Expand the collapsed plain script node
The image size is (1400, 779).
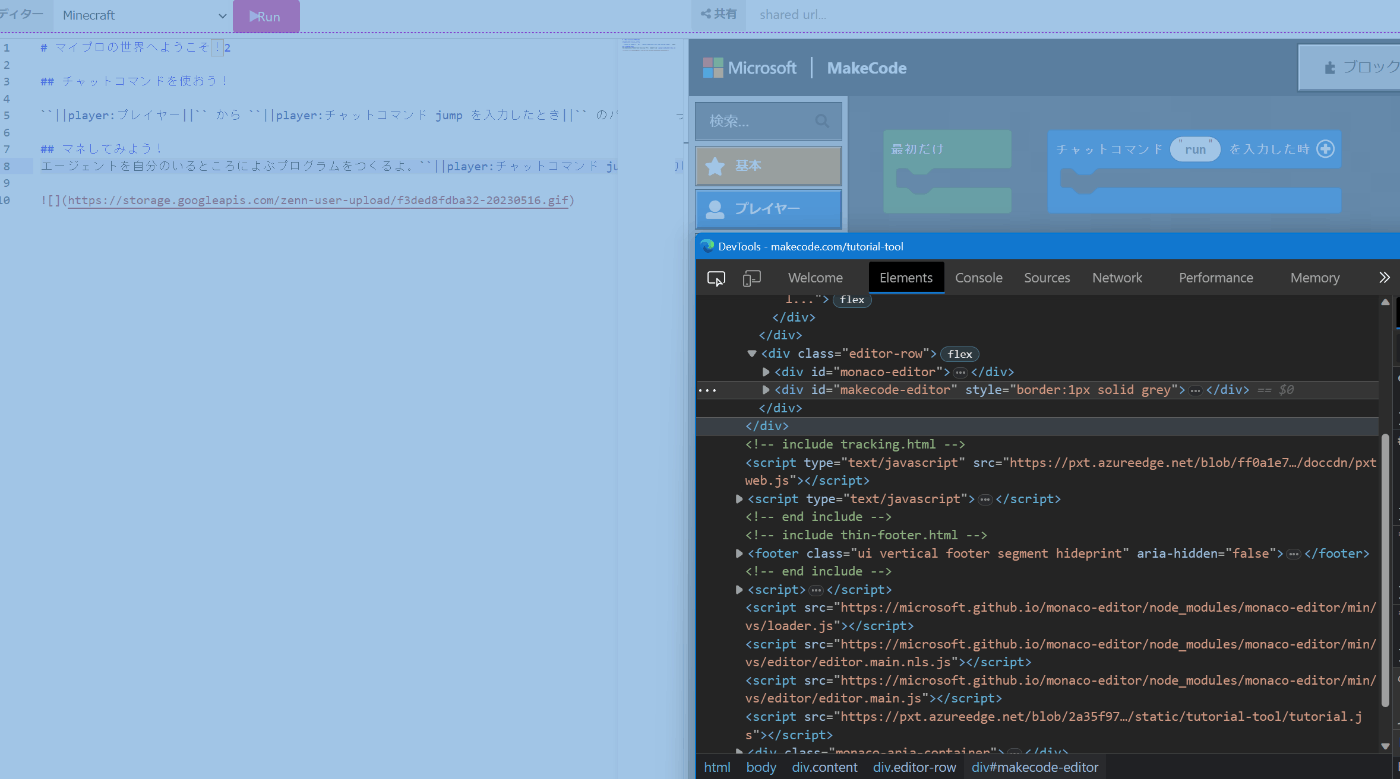point(739,590)
